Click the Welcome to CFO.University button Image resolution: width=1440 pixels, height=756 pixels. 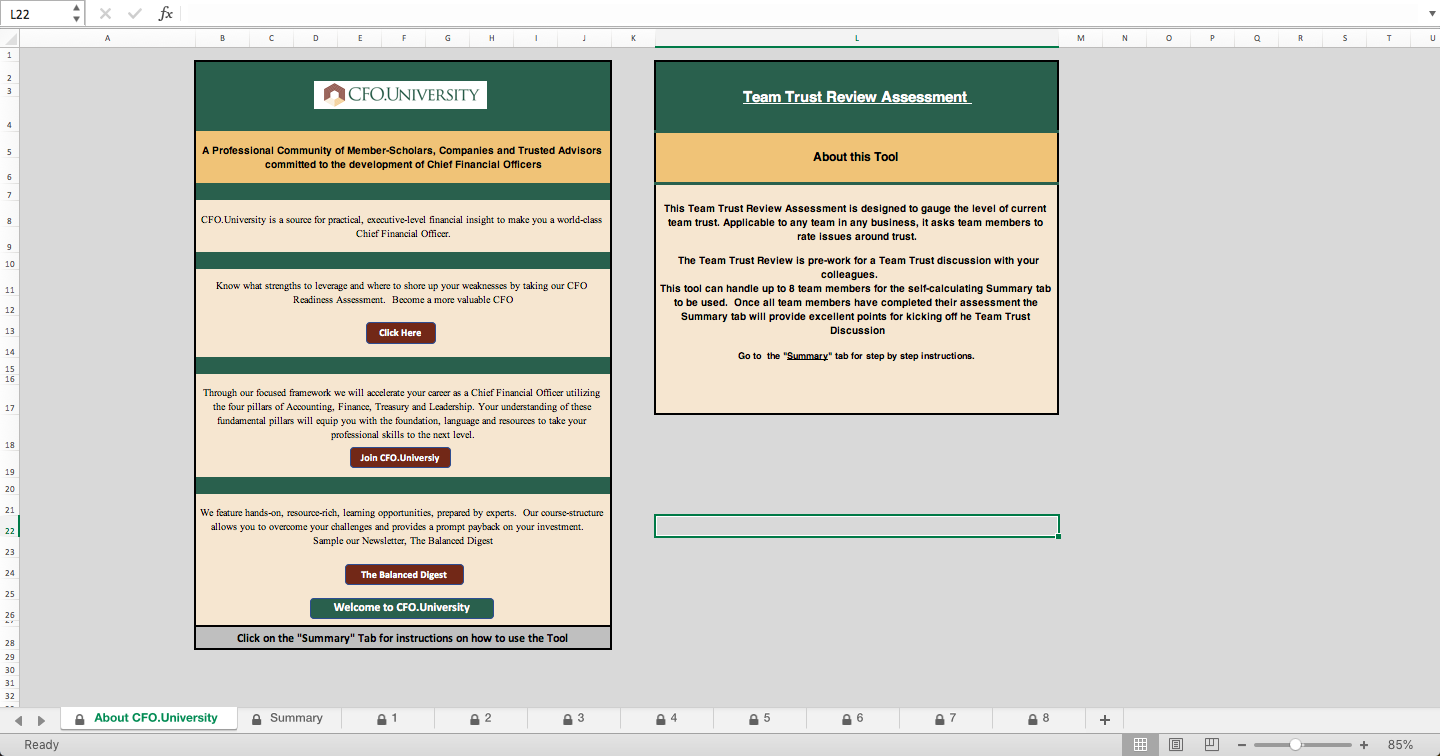pyautogui.click(x=402, y=608)
